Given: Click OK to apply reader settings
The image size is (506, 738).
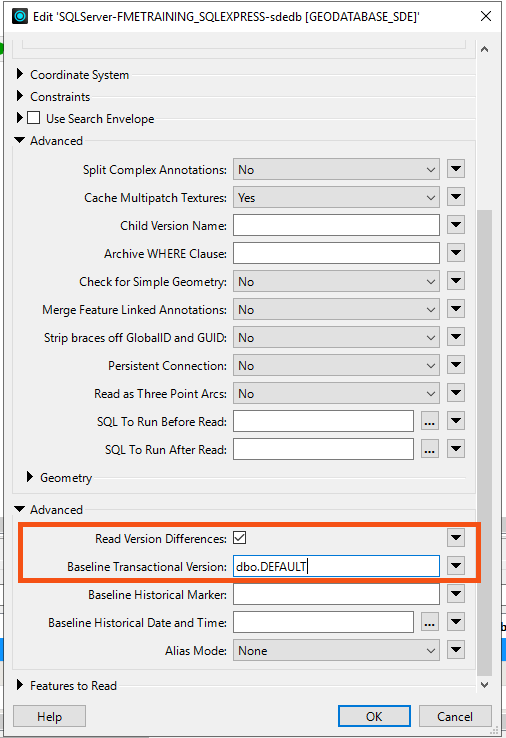Looking at the screenshot, I should tap(374, 716).
